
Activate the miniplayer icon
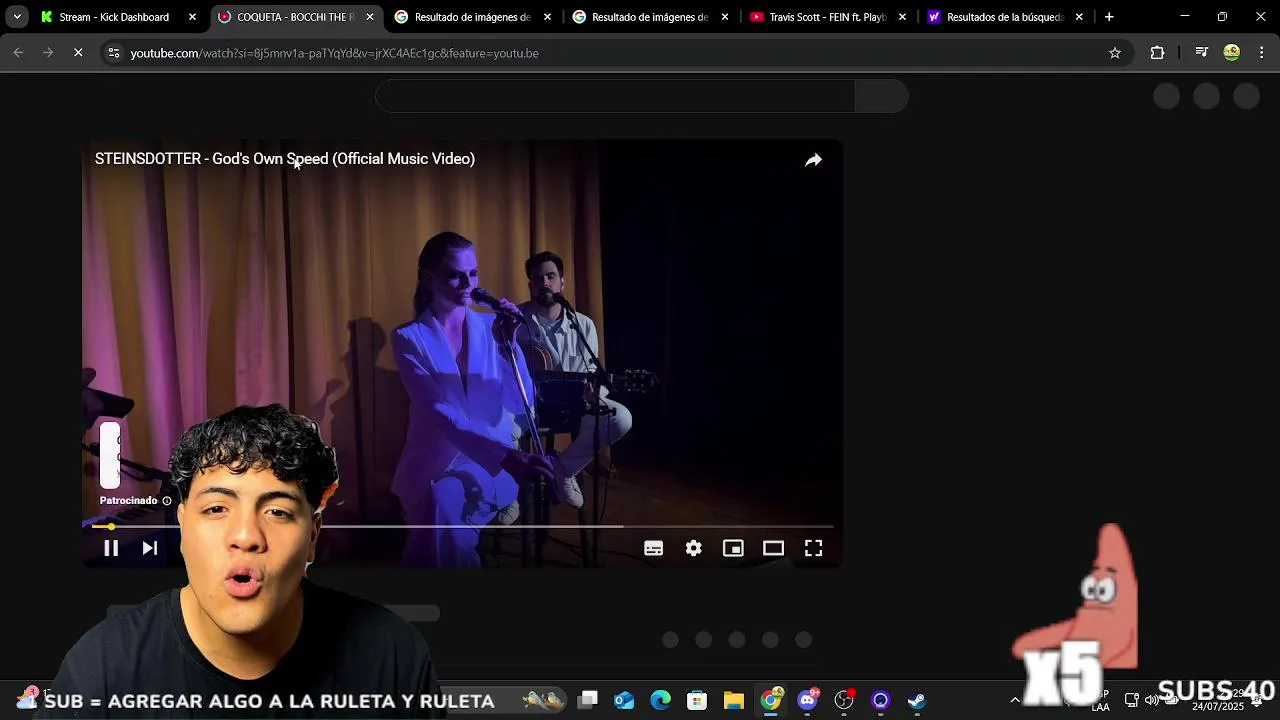pyautogui.click(x=733, y=548)
